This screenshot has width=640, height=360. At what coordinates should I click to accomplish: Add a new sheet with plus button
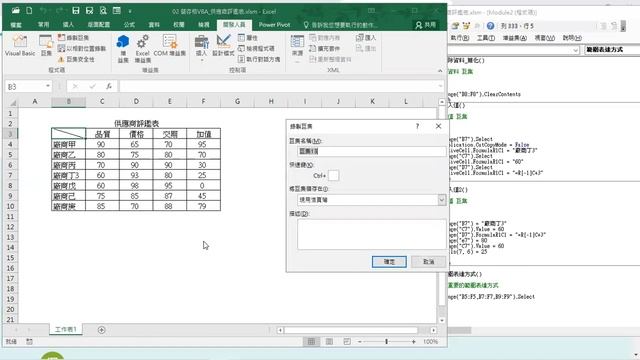tap(102, 330)
